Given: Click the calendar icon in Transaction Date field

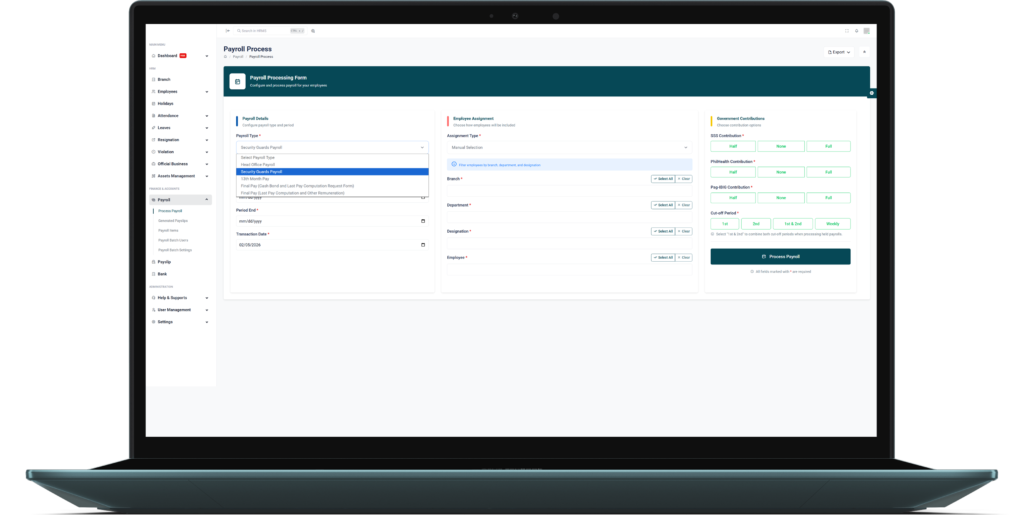Looking at the screenshot, I should [x=423, y=245].
